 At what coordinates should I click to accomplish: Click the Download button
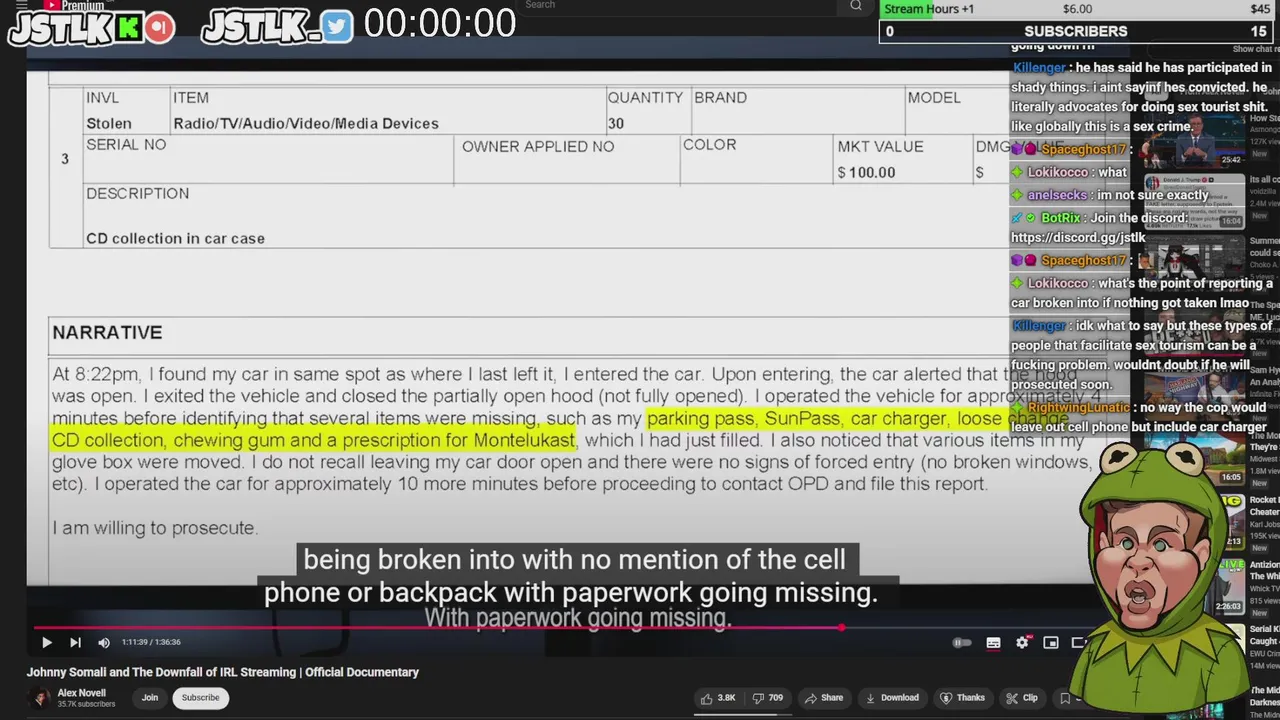click(892, 698)
